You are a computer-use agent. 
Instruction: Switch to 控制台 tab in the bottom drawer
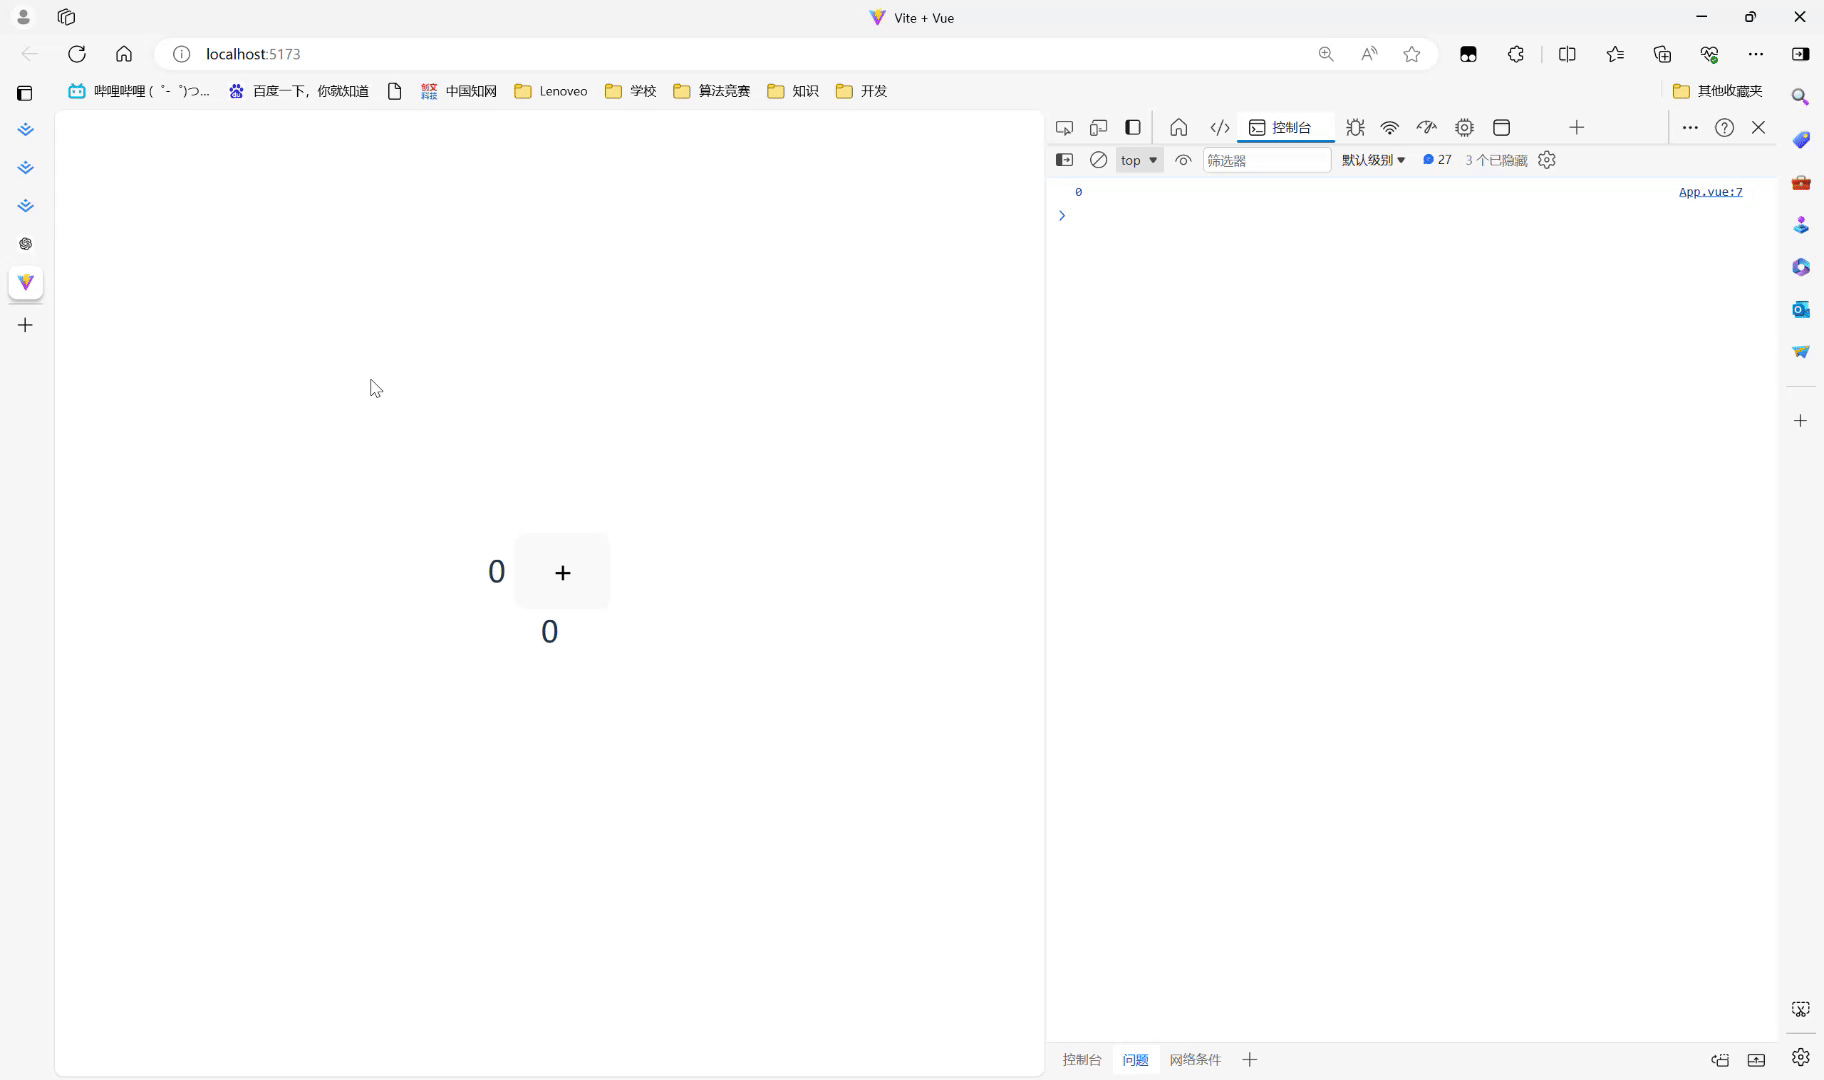[x=1082, y=1060]
